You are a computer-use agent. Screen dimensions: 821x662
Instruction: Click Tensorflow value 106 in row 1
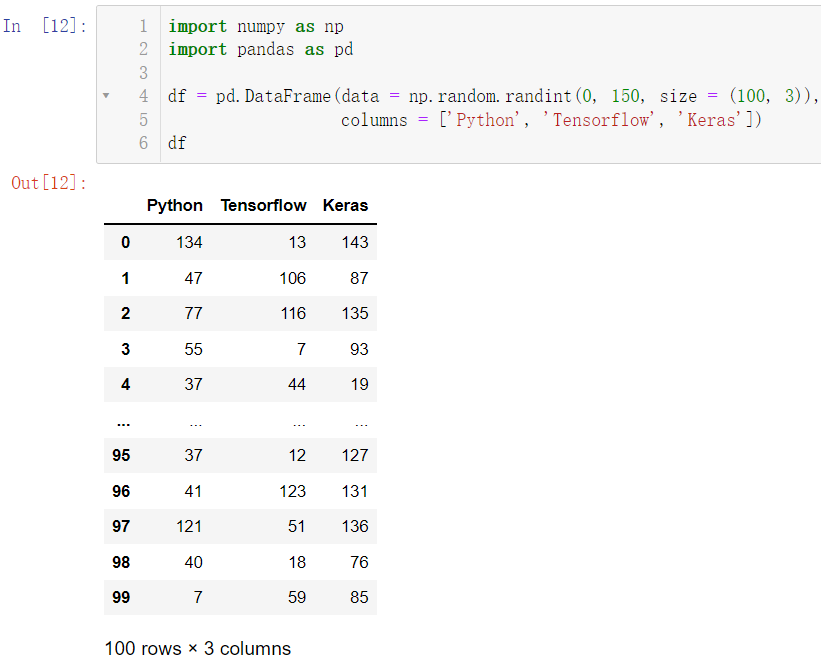coord(293,278)
